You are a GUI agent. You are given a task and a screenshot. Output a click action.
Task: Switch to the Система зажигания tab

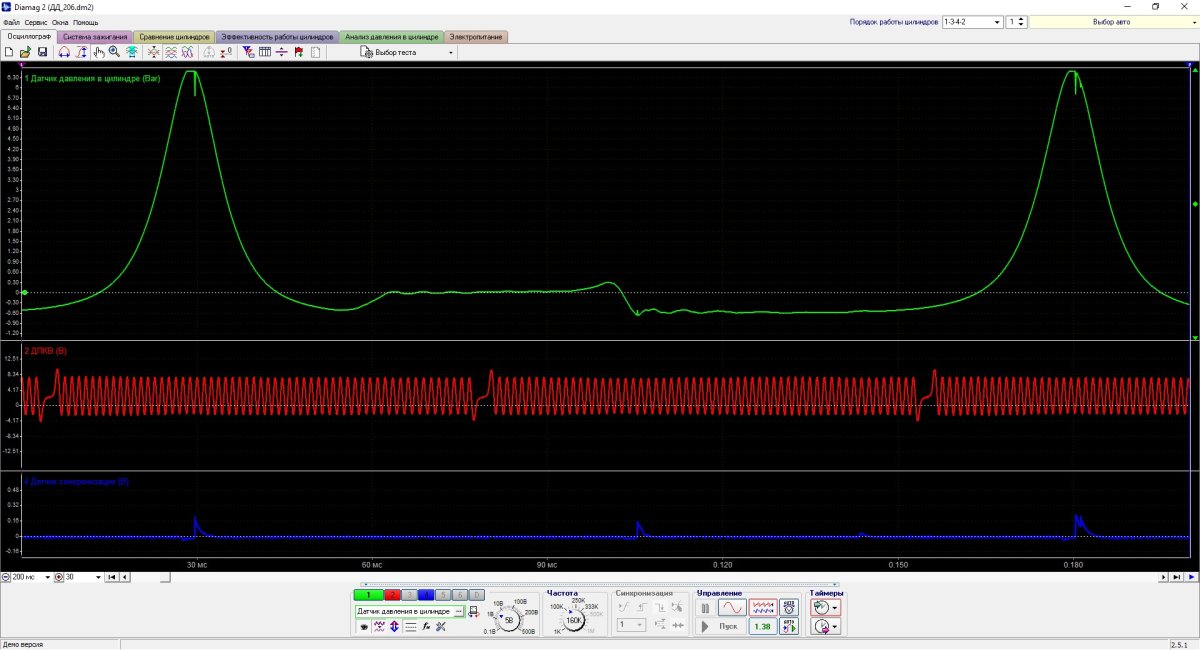(95, 37)
